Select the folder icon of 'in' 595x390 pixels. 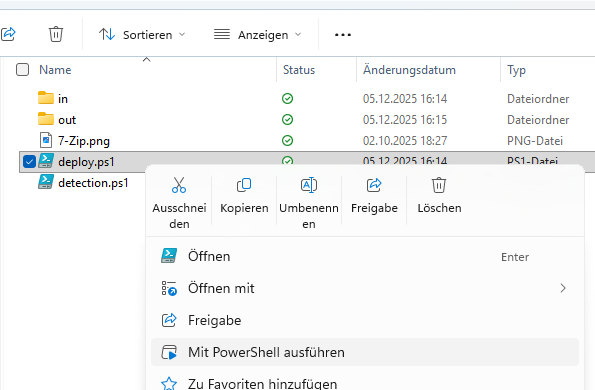point(46,98)
